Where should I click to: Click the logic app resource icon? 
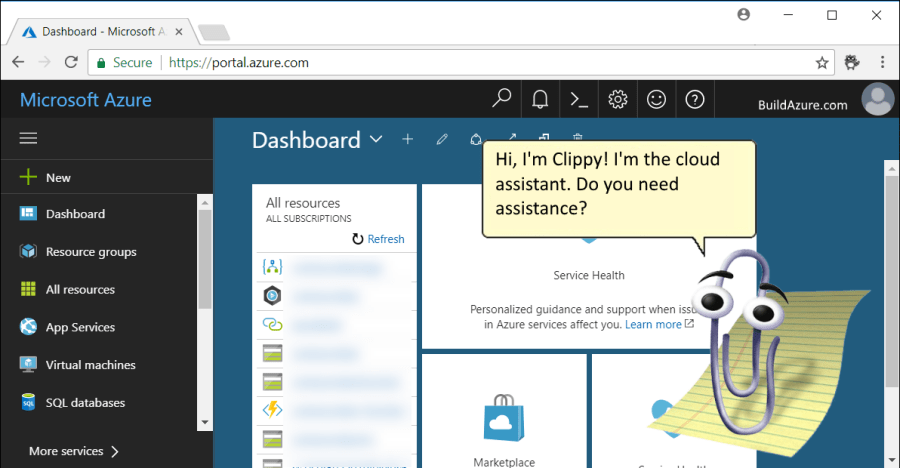[x=272, y=267]
